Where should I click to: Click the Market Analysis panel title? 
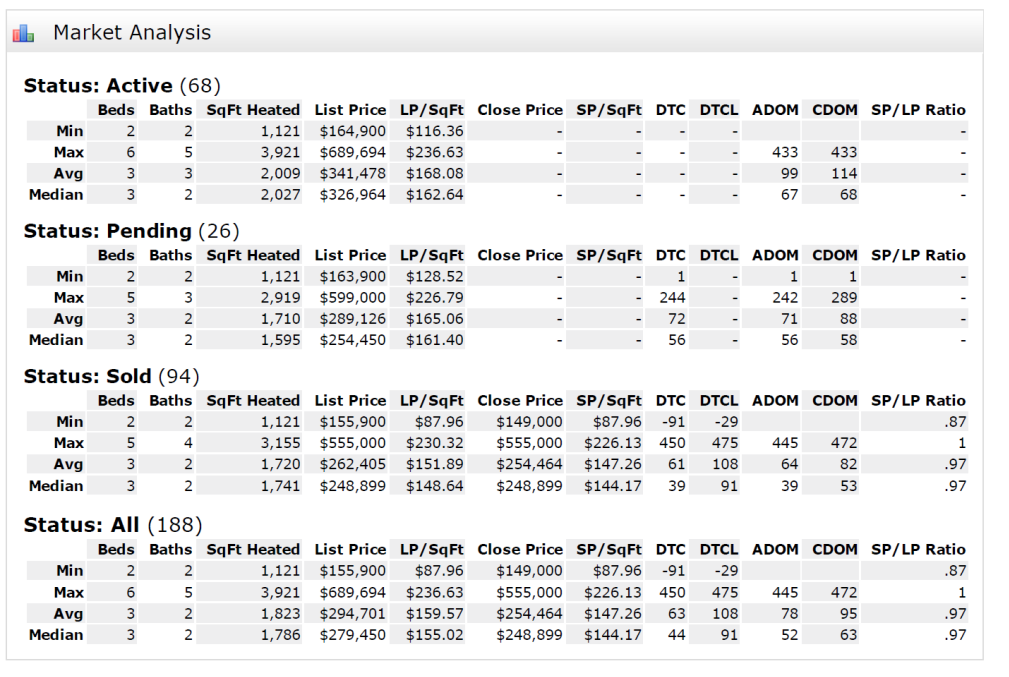[132, 32]
